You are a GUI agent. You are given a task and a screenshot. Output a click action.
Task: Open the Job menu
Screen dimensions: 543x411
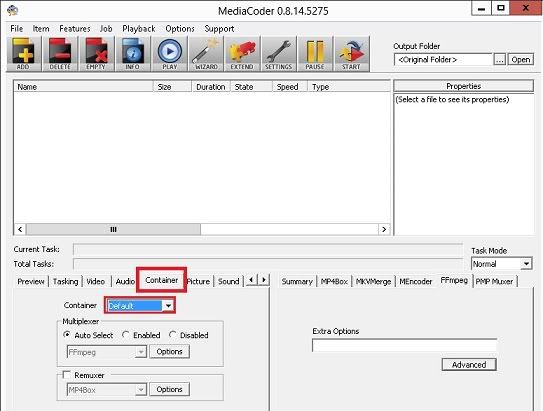coord(106,29)
